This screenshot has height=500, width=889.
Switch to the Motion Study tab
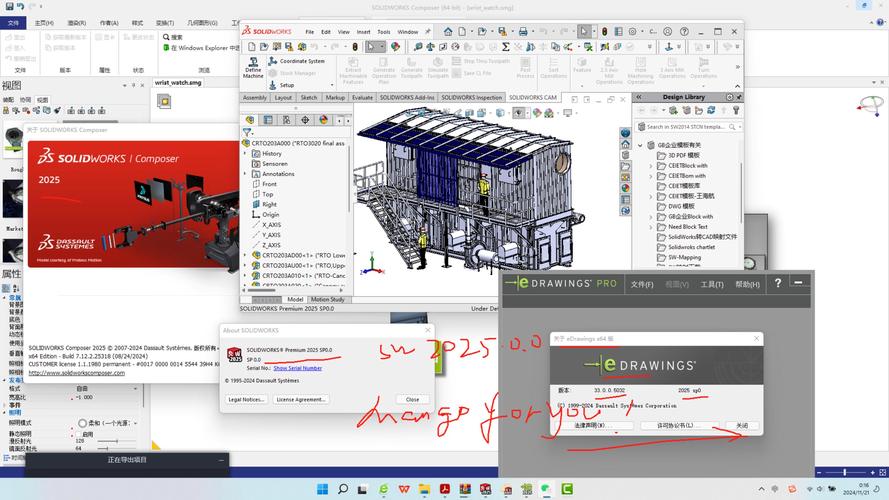327,299
